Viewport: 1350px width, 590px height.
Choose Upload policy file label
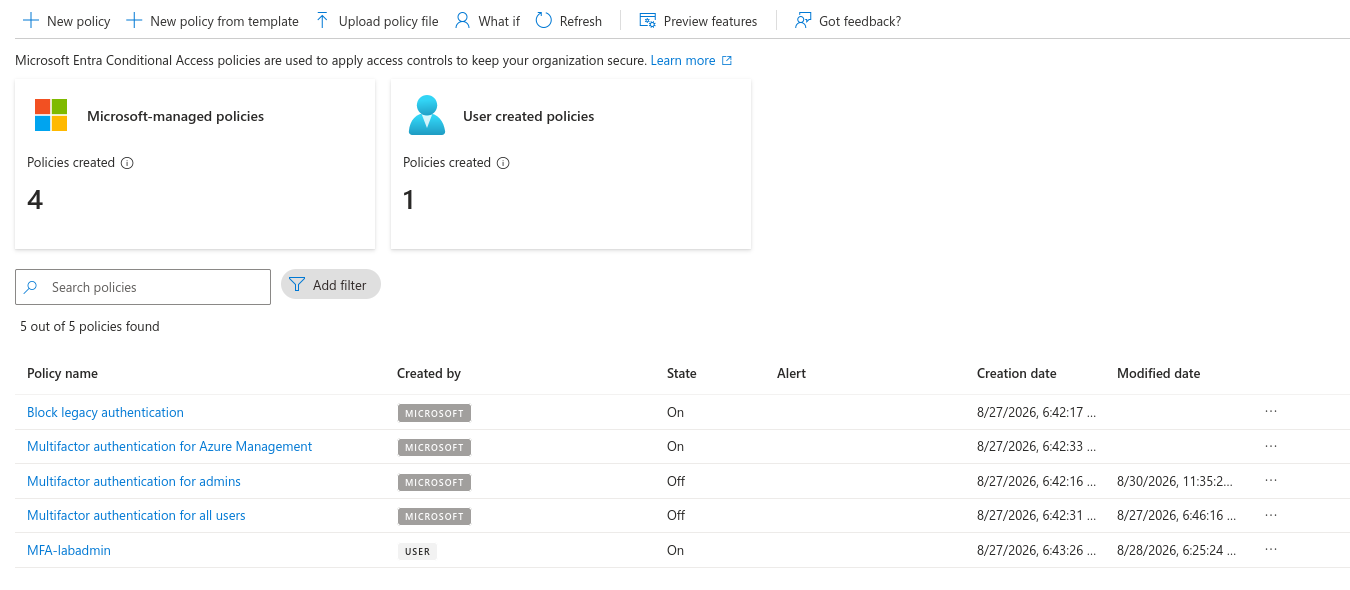(388, 21)
